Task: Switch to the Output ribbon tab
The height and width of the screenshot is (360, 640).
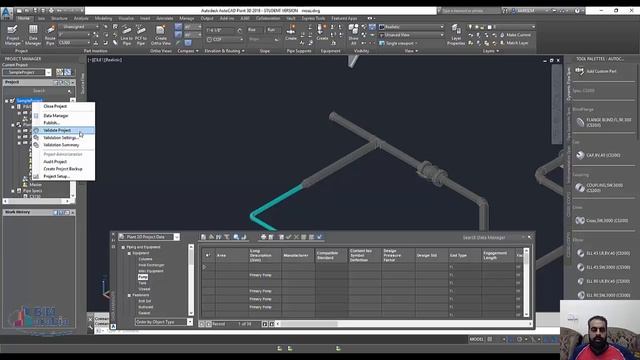Action: [207, 18]
